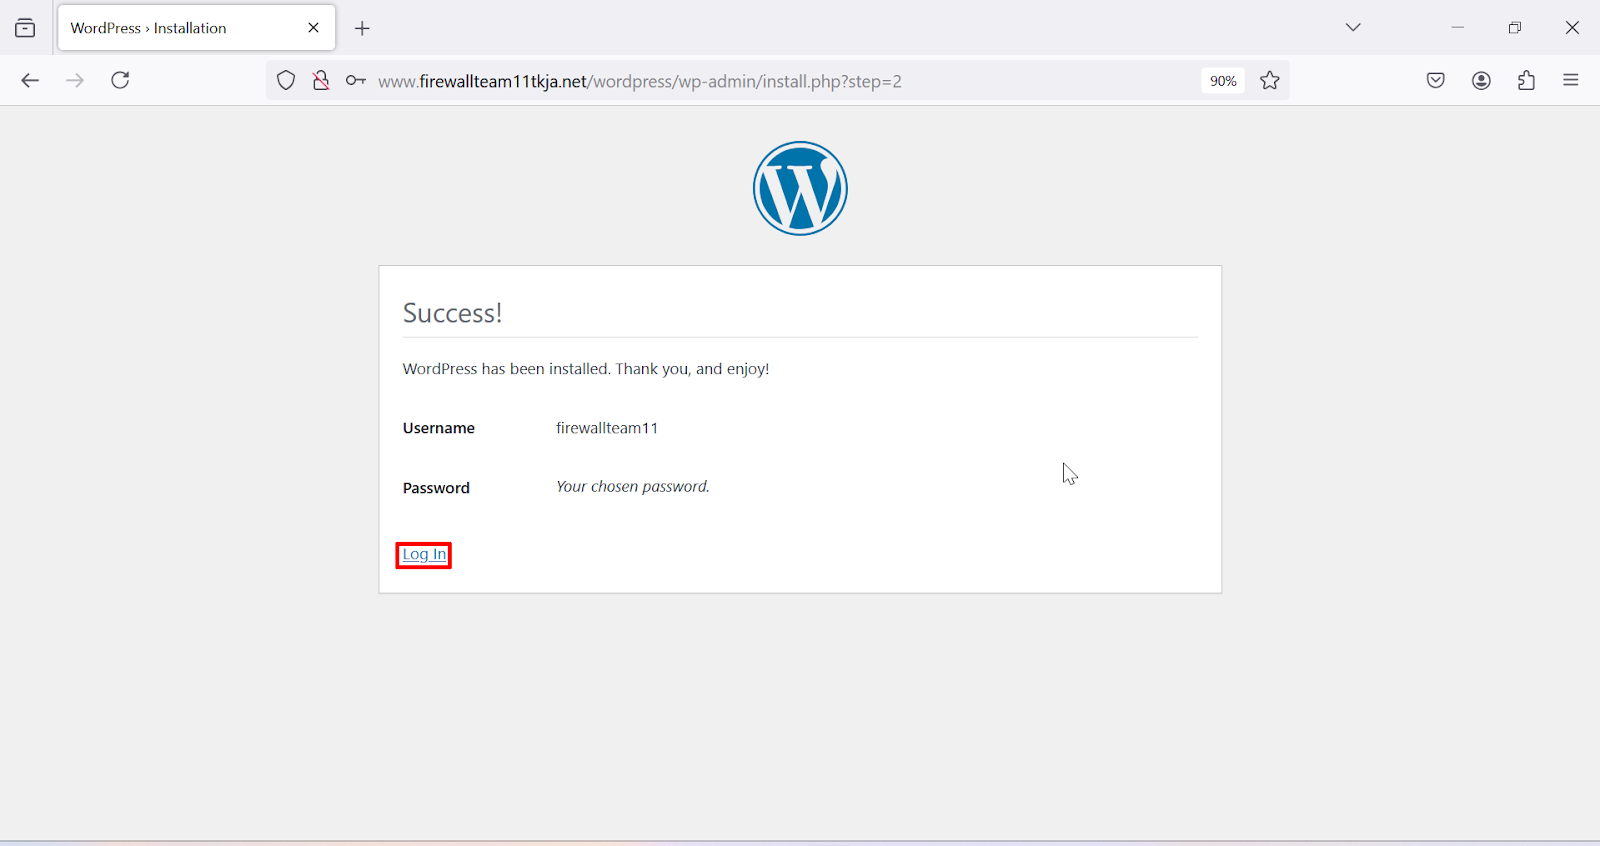The image size is (1600, 846).
Task: Open a new tab with plus button
Action: (x=362, y=29)
